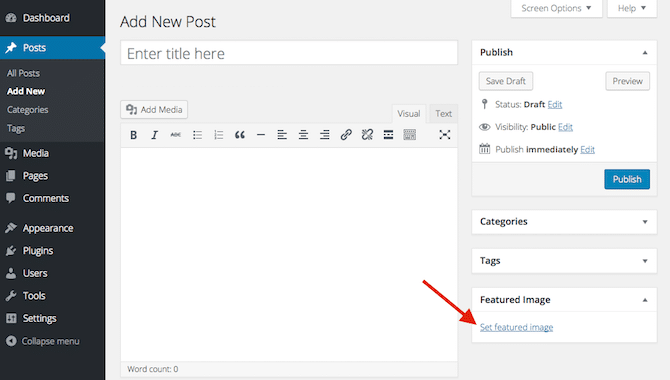Click the blue Publish button
Screen dimensions: 670x380
(x=627, y=179)
